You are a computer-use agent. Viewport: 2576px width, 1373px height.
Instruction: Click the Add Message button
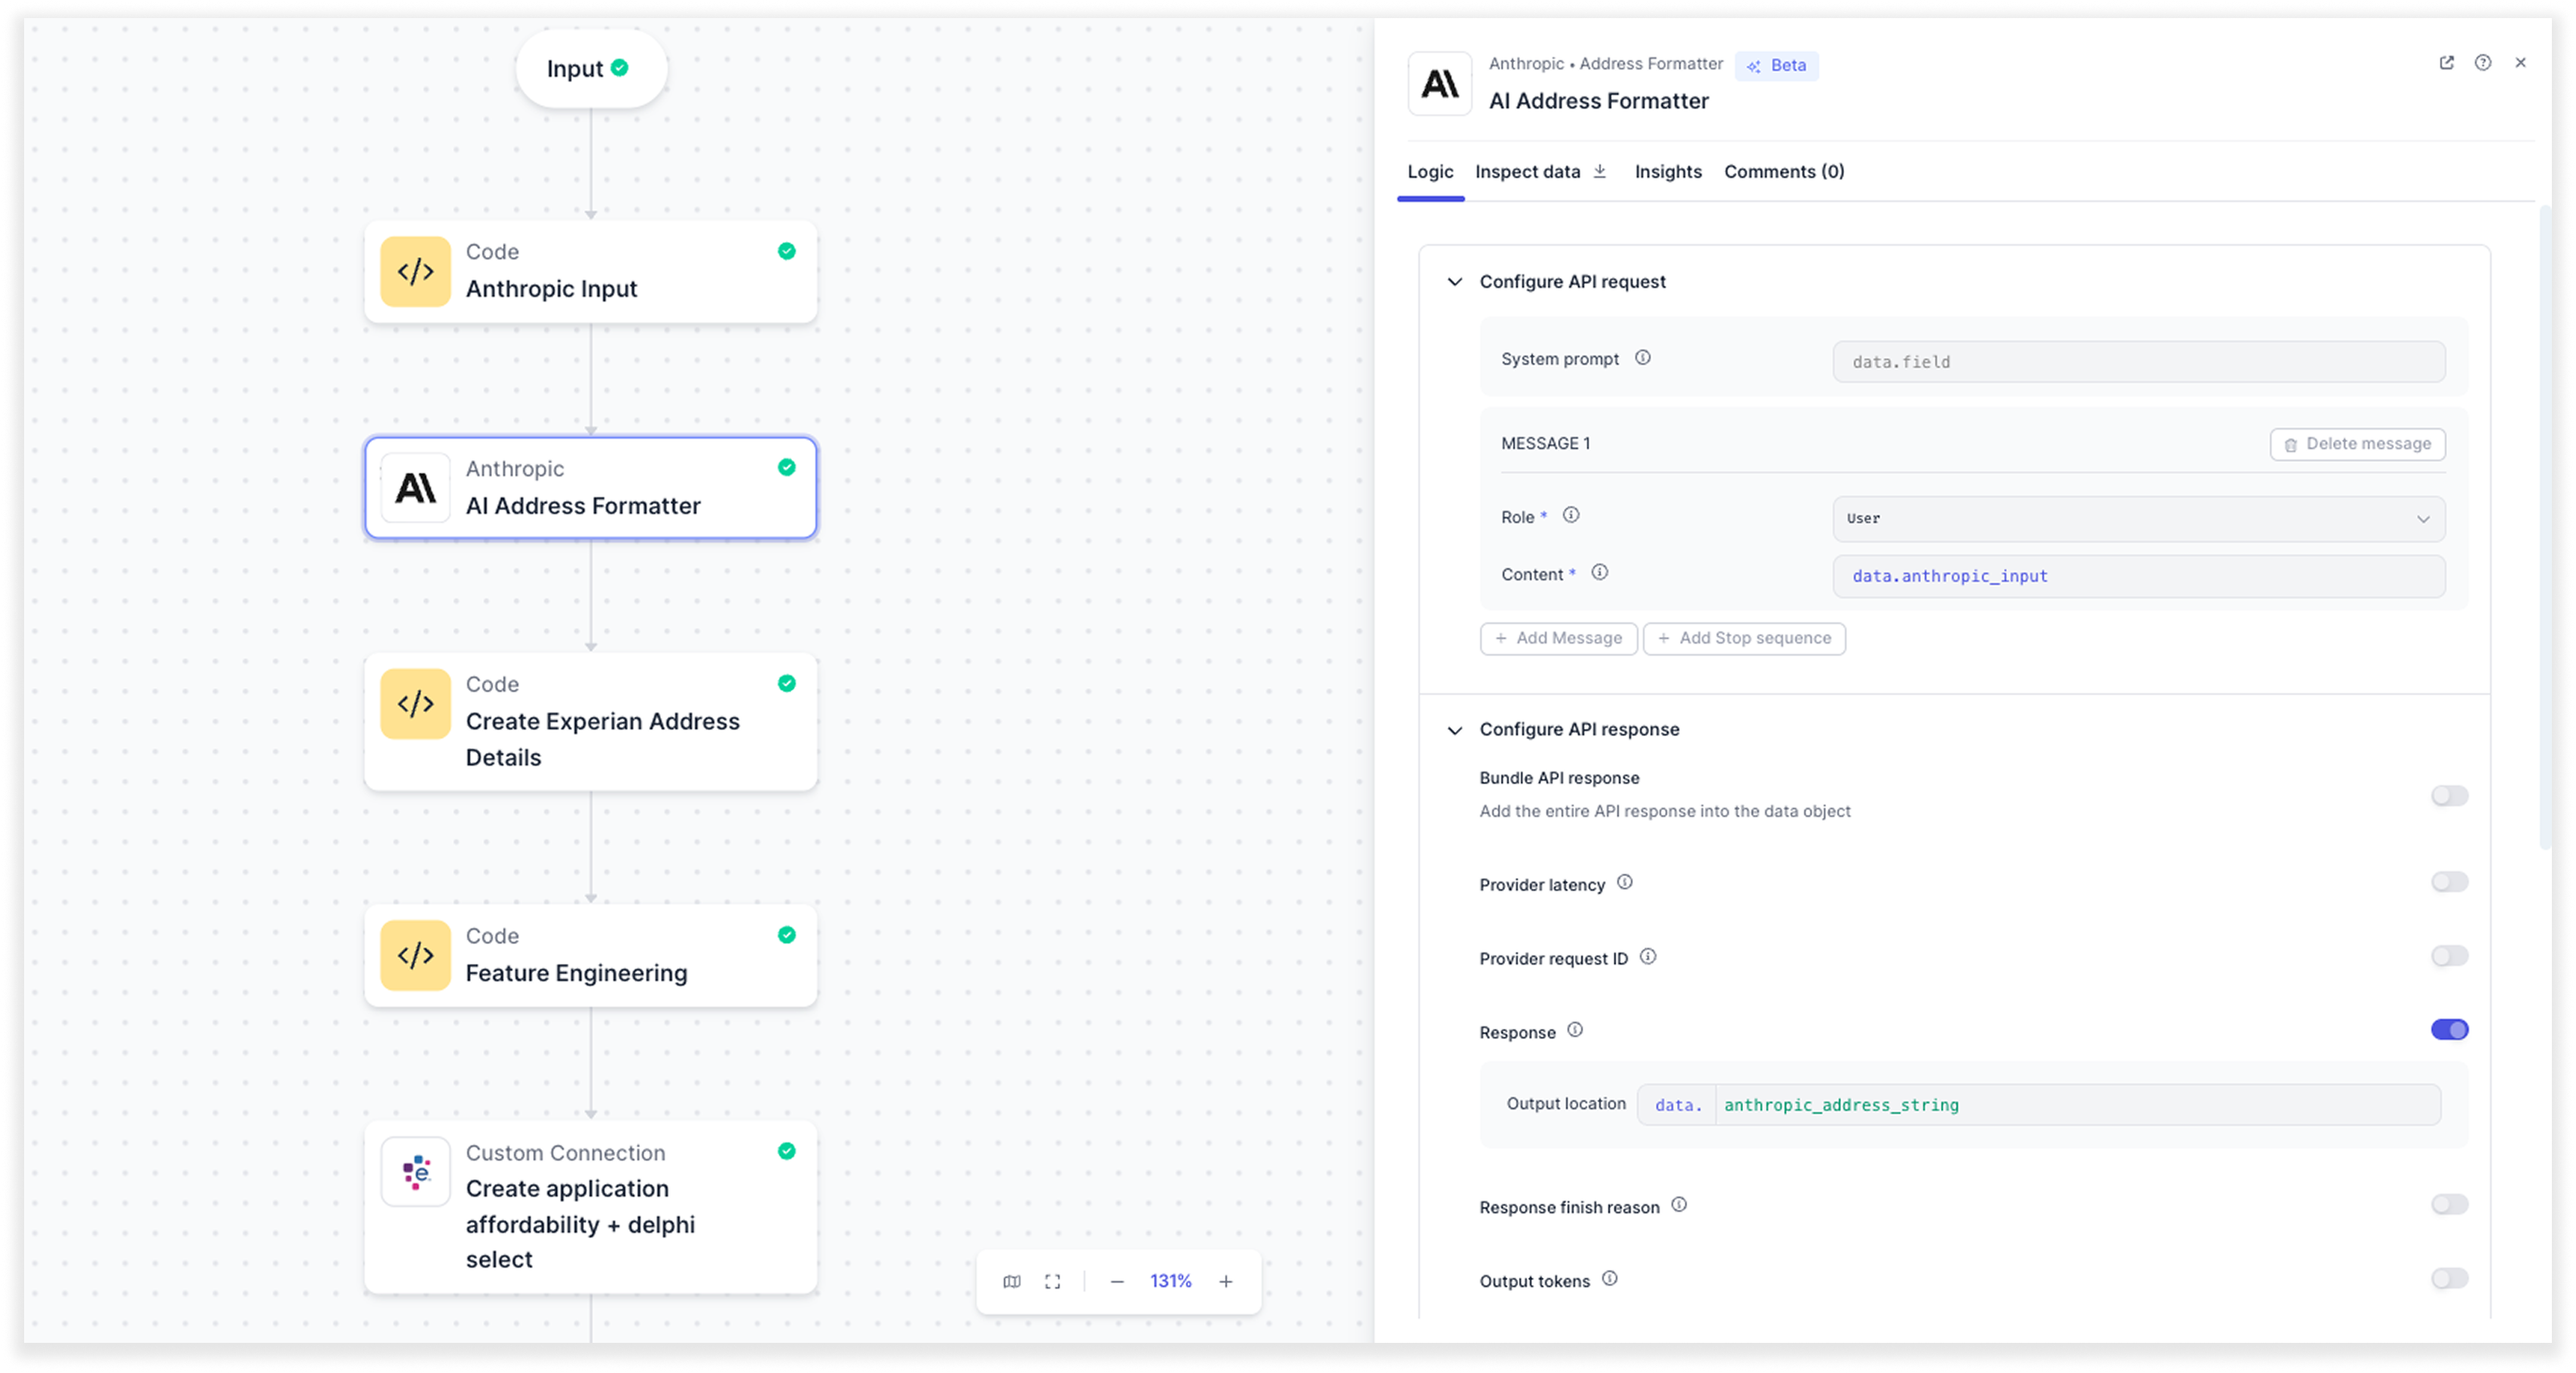pos(1558,638)
